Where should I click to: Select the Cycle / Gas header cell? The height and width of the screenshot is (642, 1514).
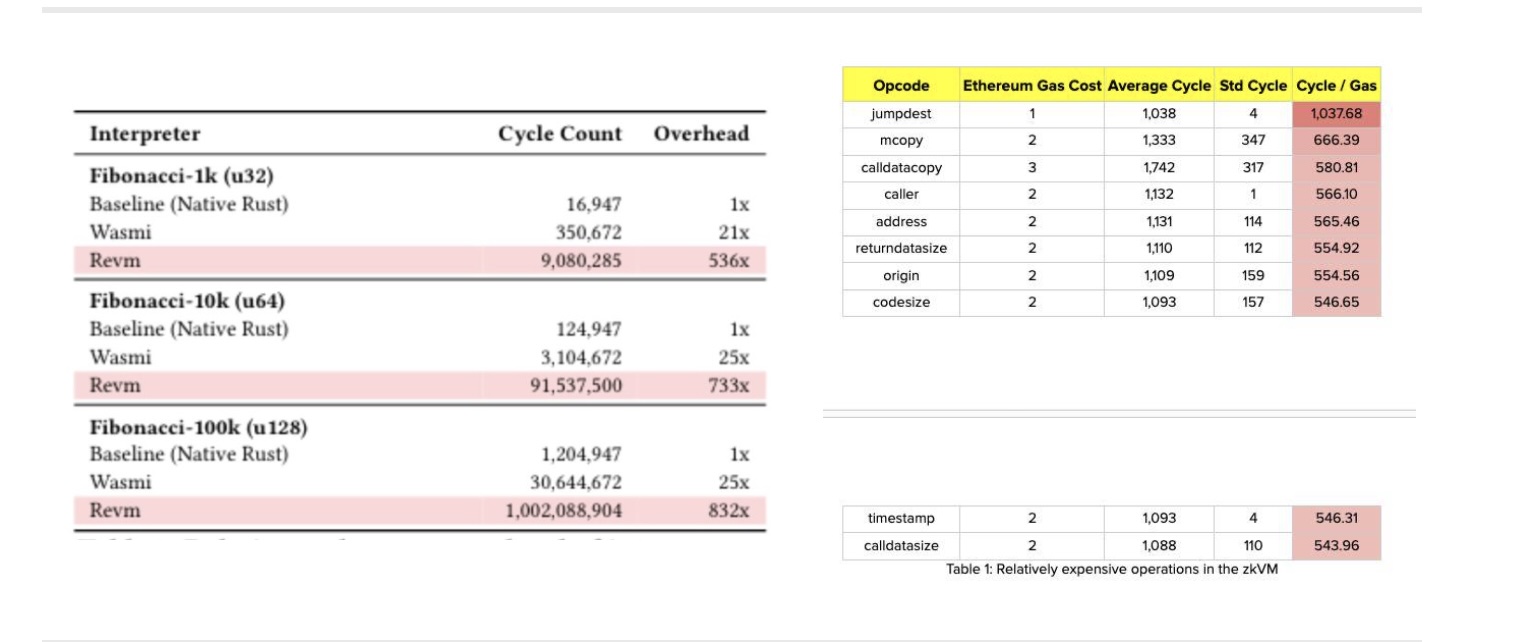(x=1336, y=86)
